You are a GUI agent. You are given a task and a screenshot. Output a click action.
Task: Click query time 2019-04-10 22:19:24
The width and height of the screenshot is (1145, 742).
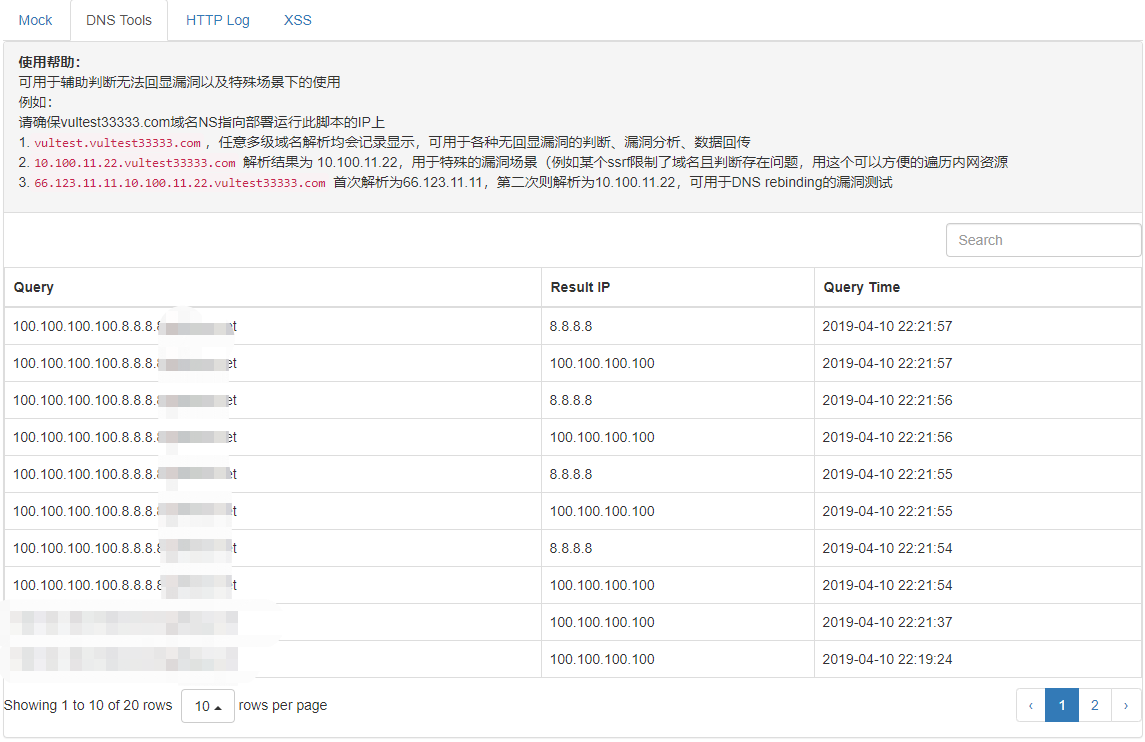click(887, 659)
